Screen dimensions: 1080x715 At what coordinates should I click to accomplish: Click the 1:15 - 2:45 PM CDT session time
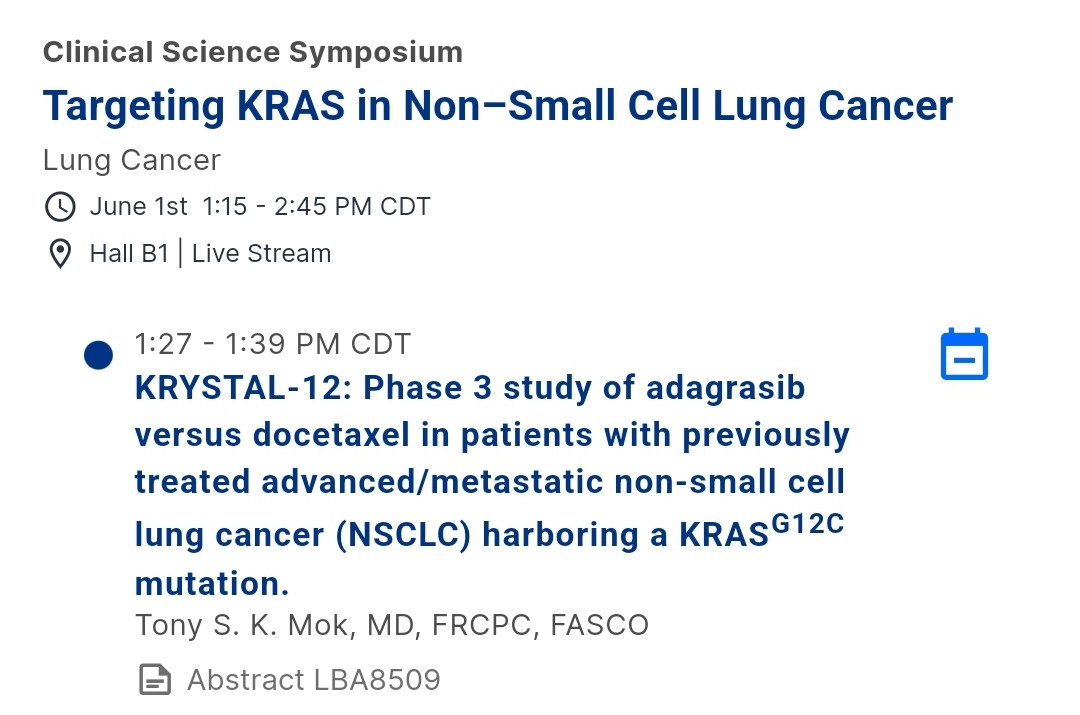pyautogui.click(x=317, y=207)
